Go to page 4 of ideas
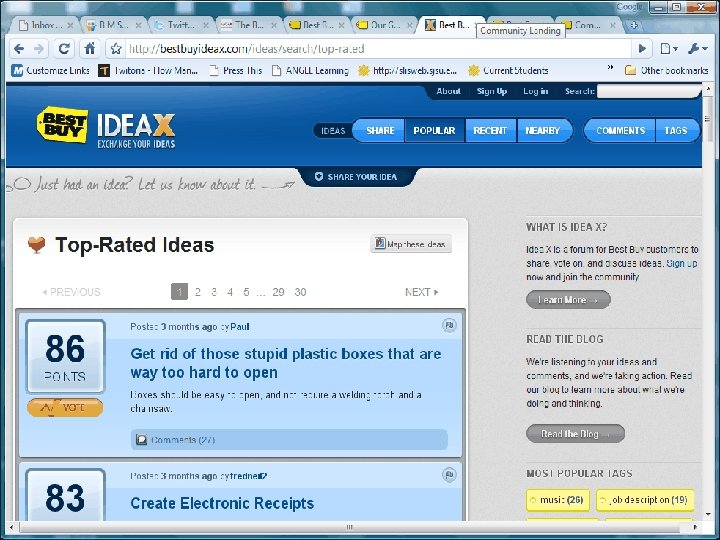 [x=230, y=292]
